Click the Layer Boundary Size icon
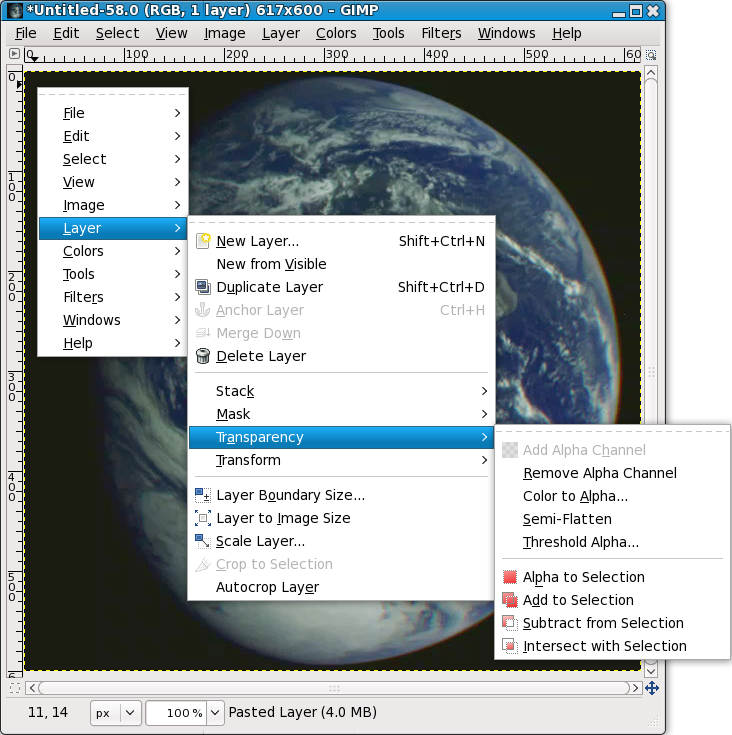Image resolution: width=732 pixels, height=735 pixels. tap(203, 495)
